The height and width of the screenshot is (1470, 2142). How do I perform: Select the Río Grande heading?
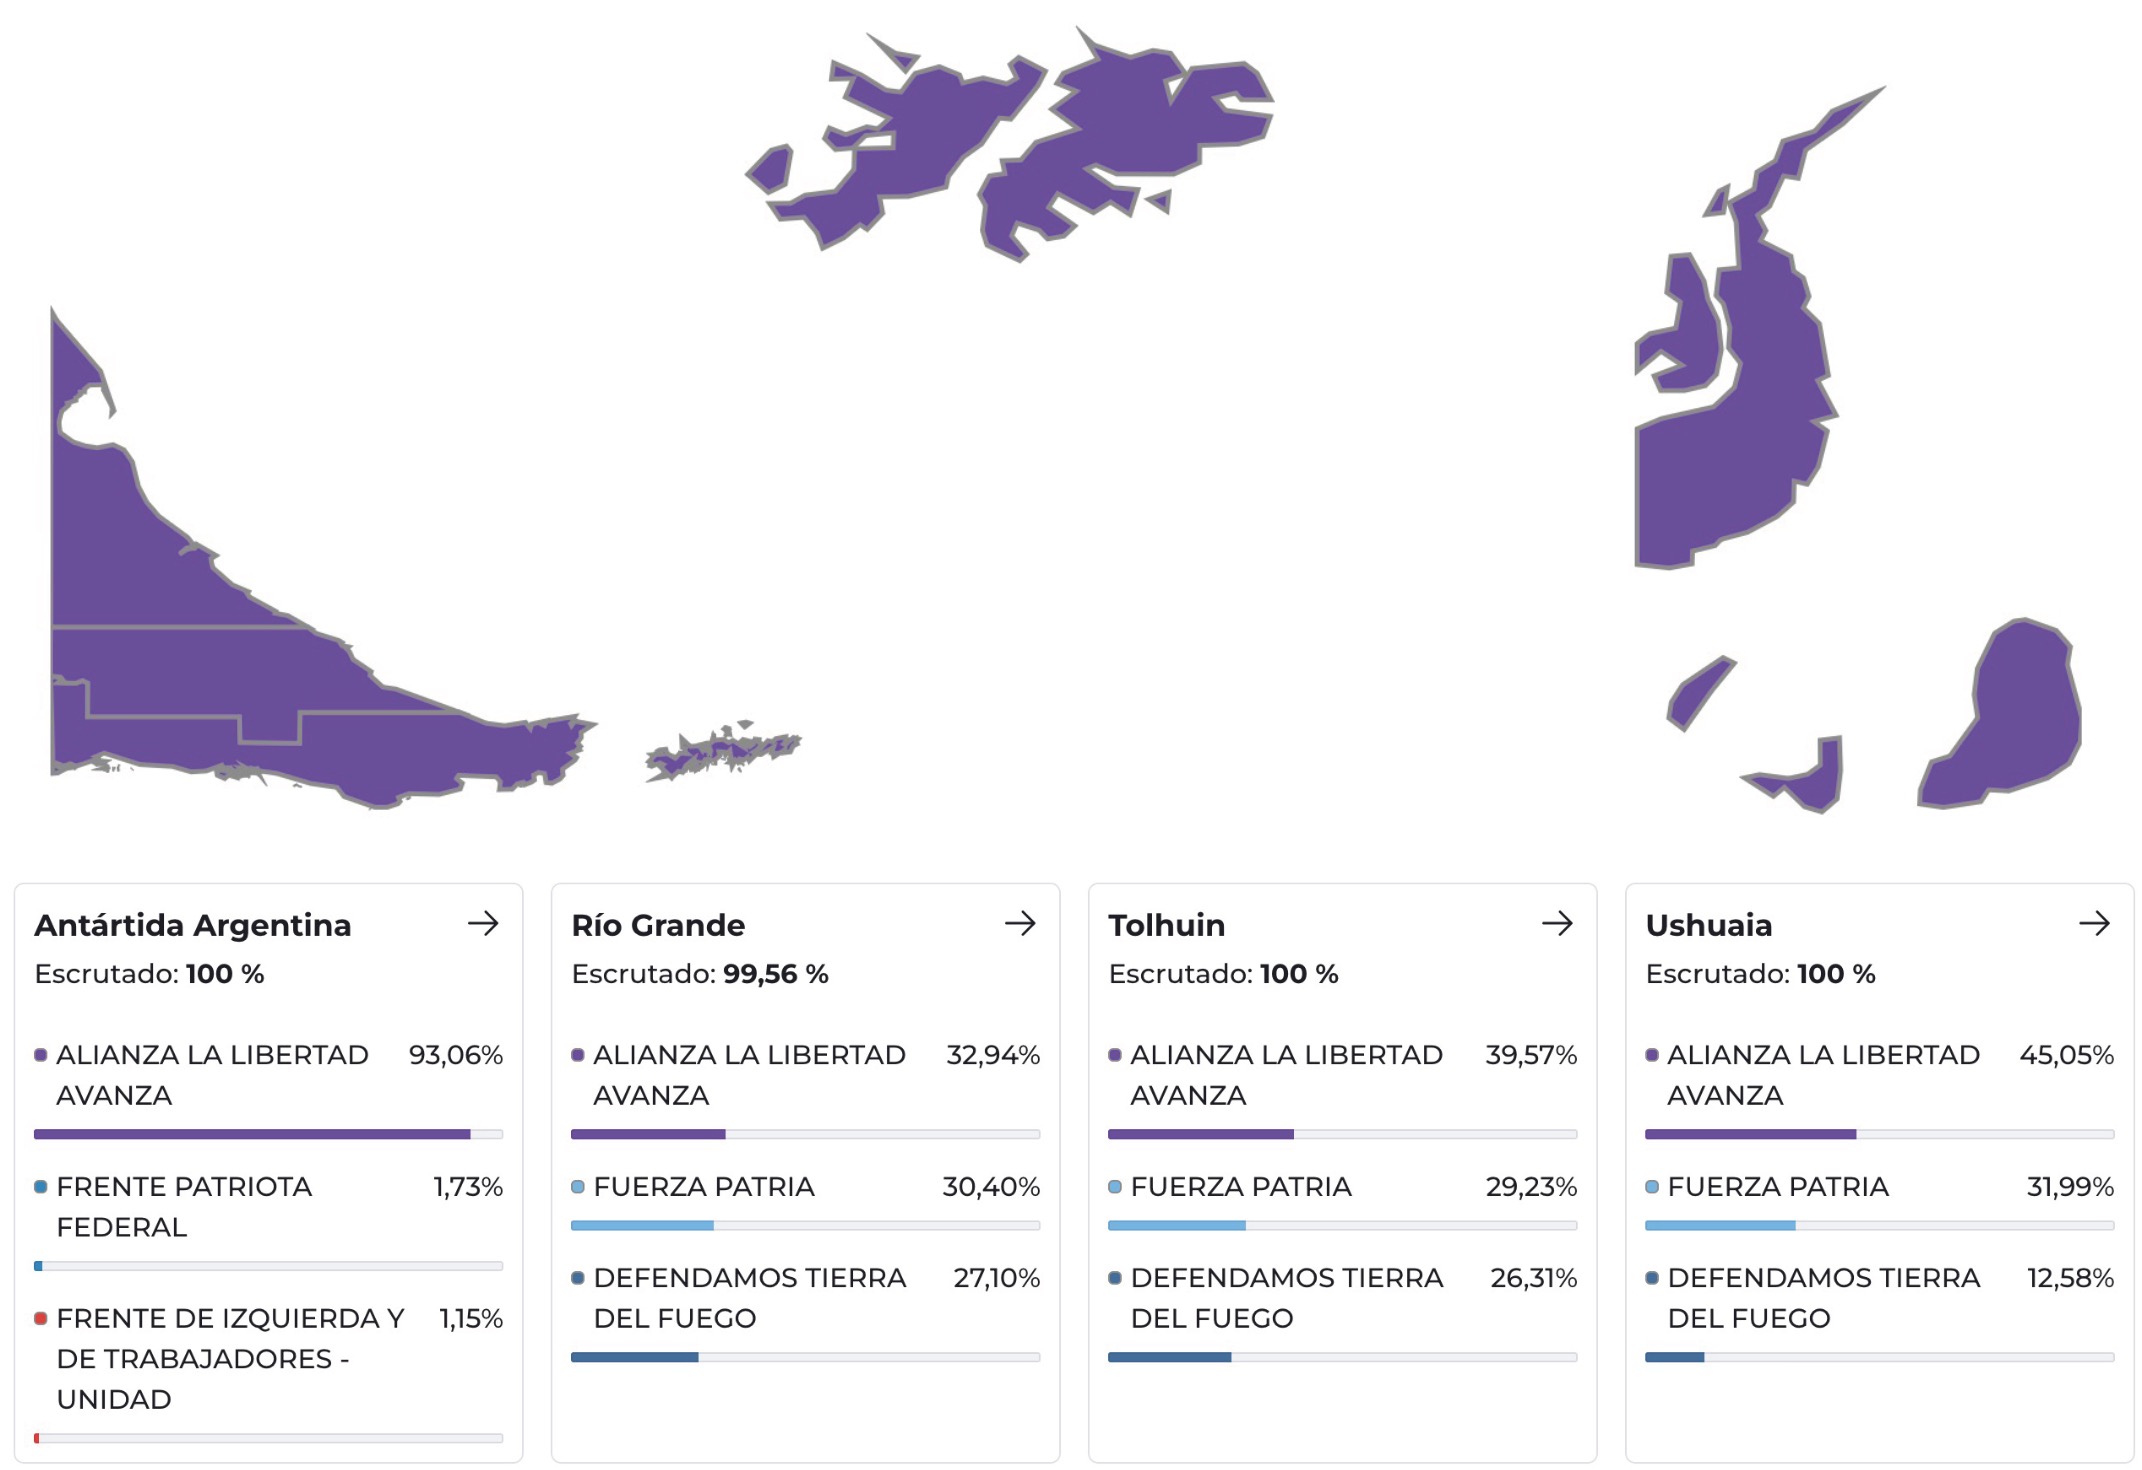(658, 925)
